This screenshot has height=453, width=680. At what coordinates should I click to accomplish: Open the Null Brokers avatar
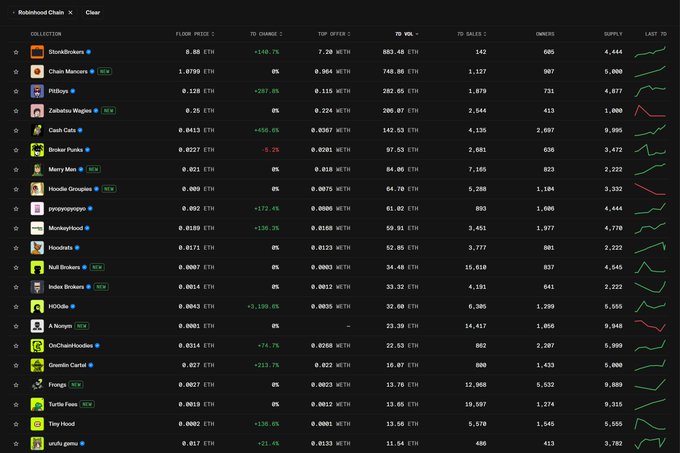(37, 267)
